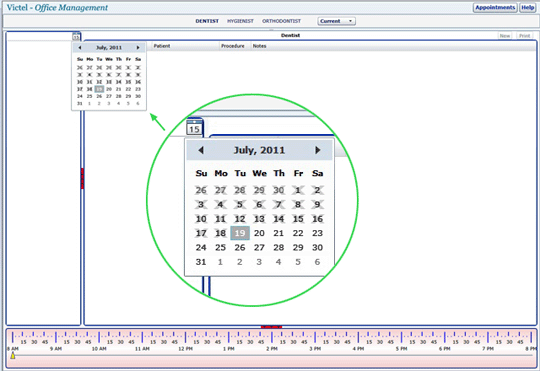Go to previous month in small date picker
The image size is (540, 371).
80,48
